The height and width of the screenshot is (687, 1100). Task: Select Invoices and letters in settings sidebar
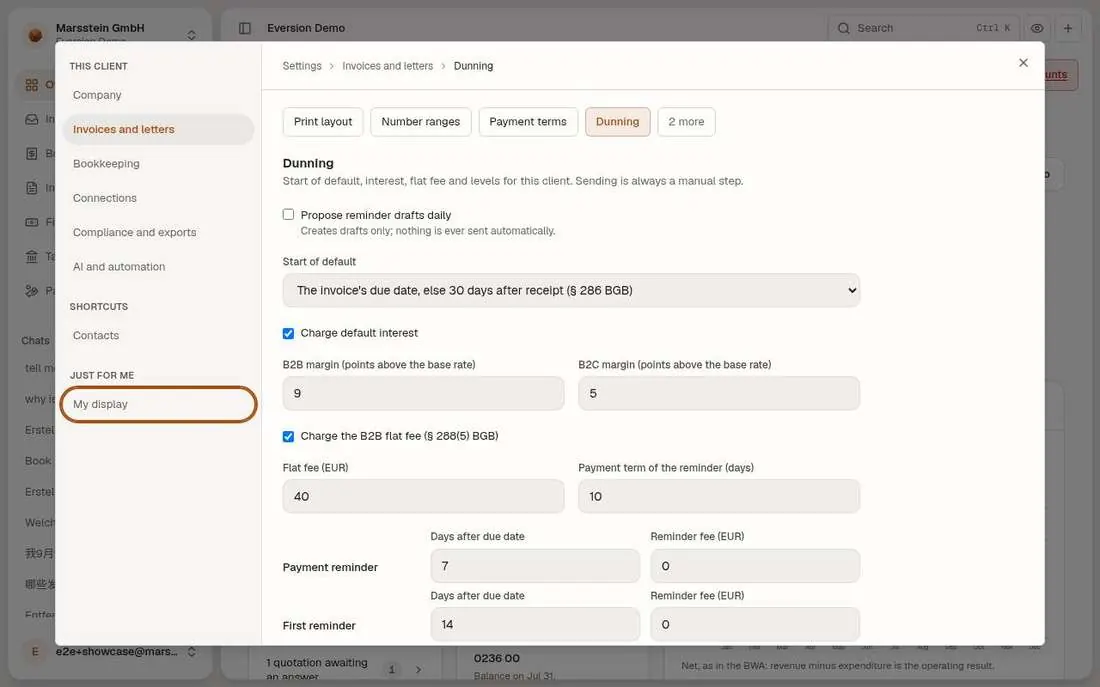pyautogui.click(x=159, y=130)
